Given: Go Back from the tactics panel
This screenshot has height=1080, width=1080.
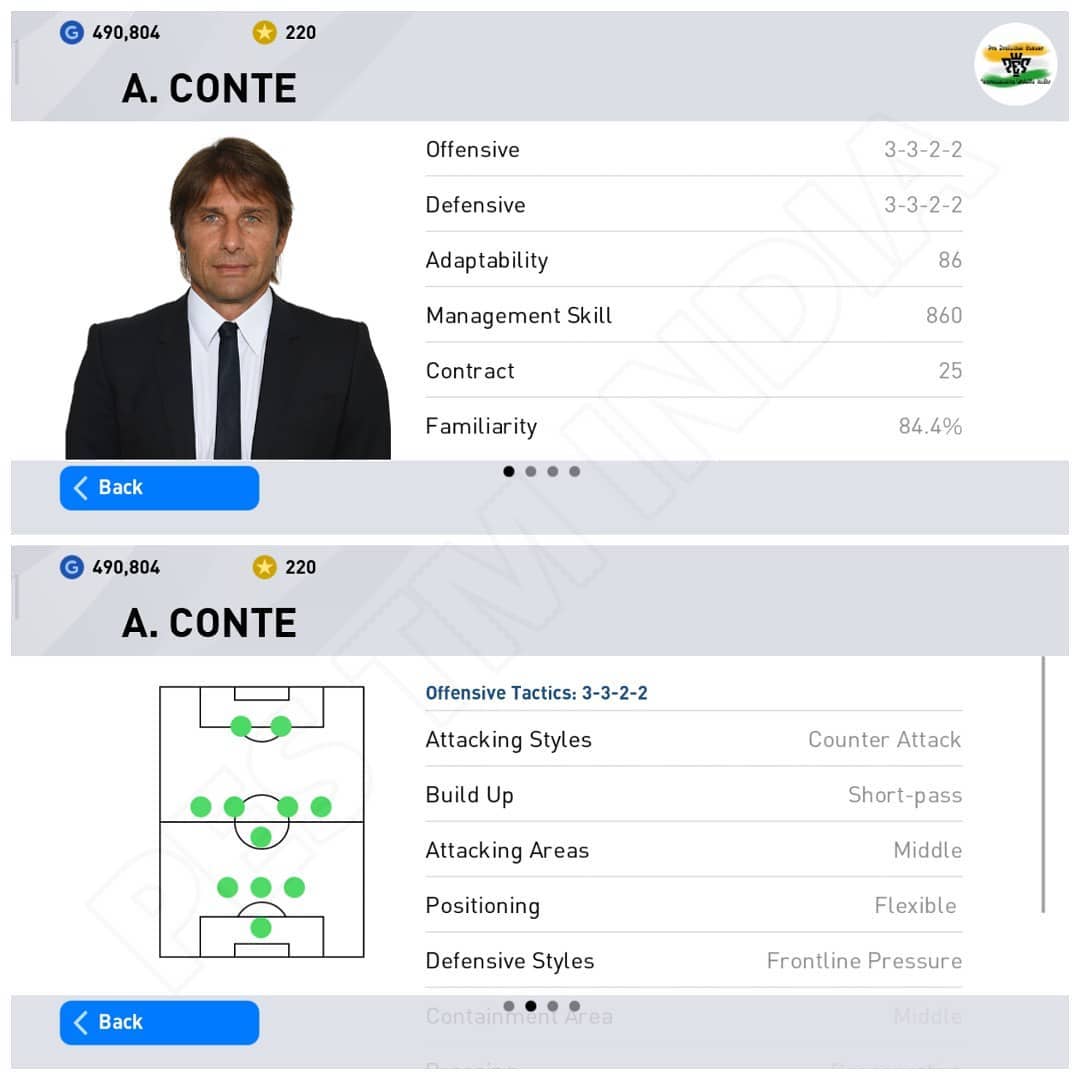Looking at the screenshot, I should click(x=159, y=1022).
